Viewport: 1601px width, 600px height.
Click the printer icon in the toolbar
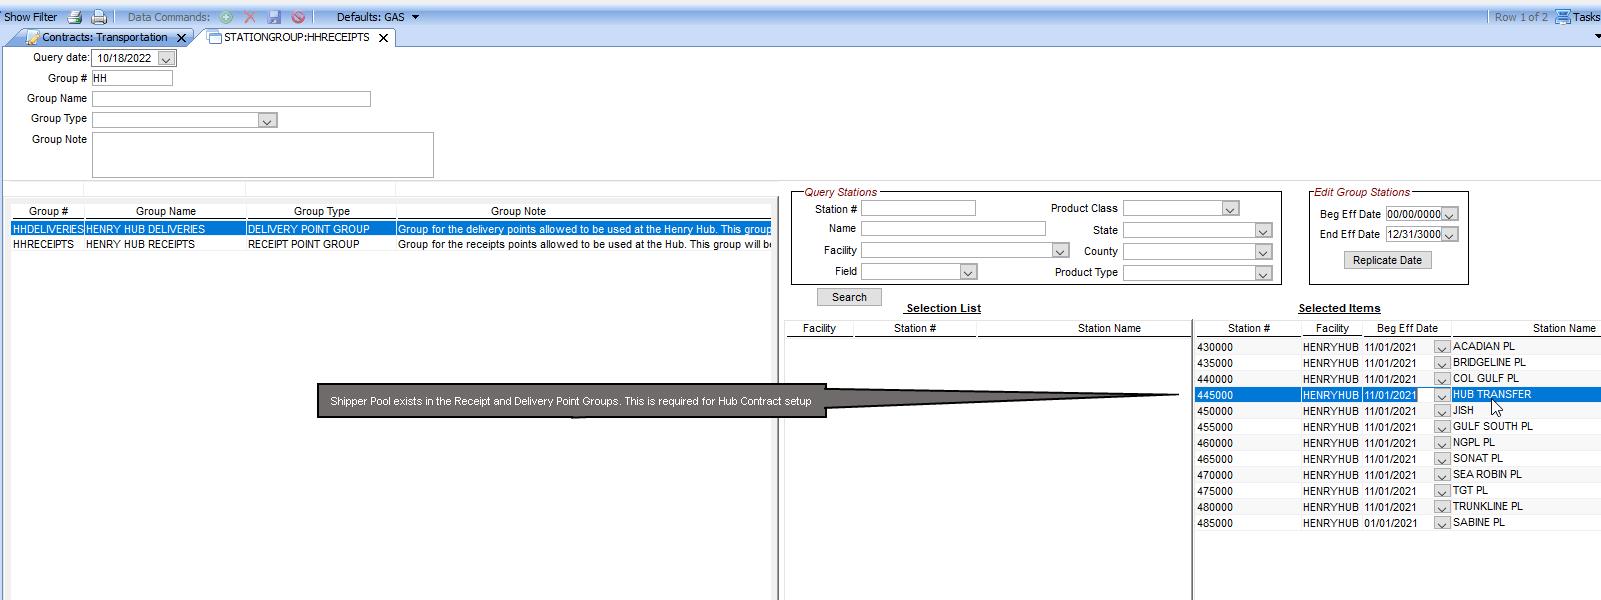[x=99, y=17]
